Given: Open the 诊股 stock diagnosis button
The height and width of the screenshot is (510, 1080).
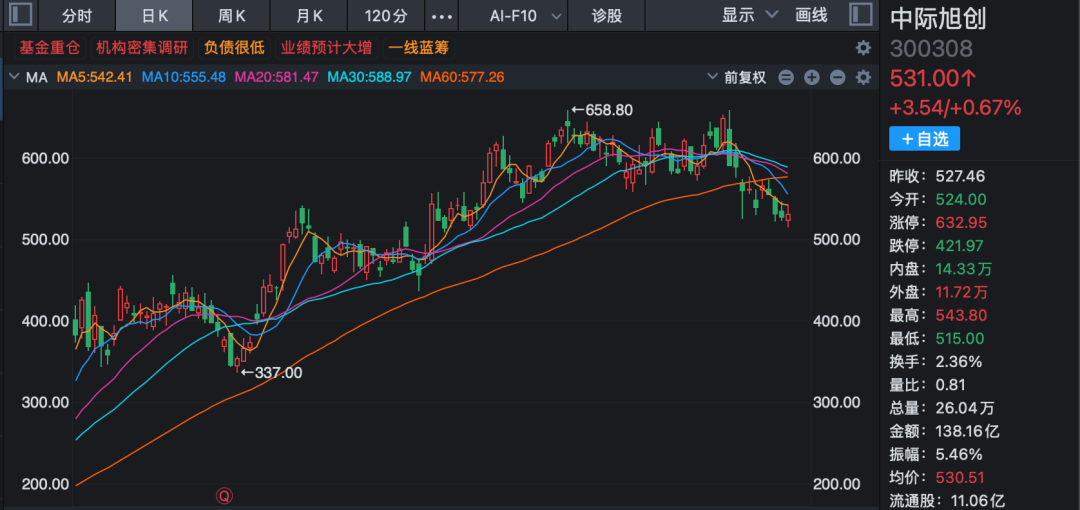Looking at the screenshot, I should click(607, 15).
